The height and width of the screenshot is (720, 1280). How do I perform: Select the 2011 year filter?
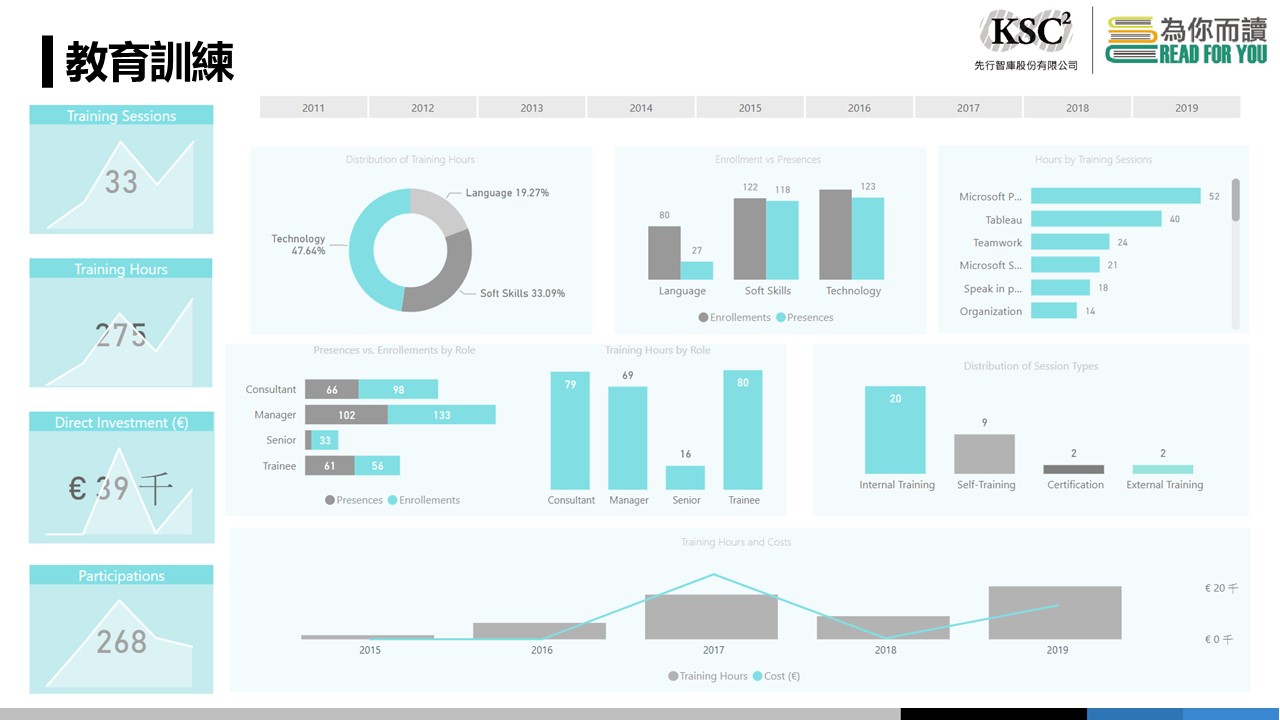(313, 108)
